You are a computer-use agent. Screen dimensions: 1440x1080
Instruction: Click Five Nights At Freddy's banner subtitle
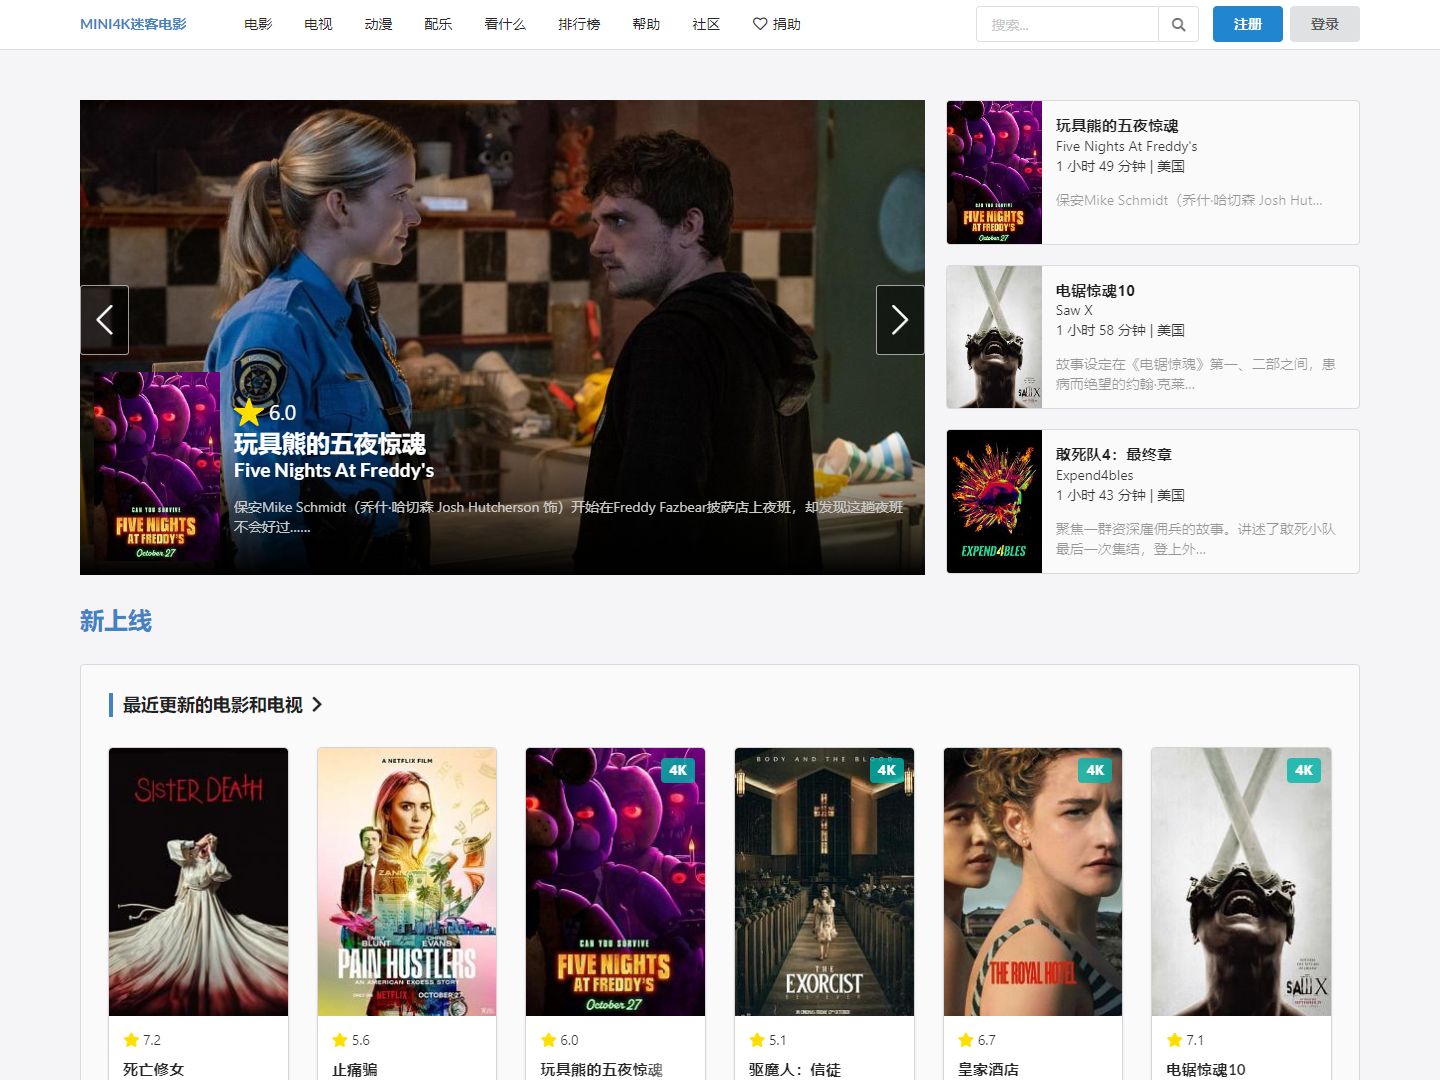[x=334, y=471]
